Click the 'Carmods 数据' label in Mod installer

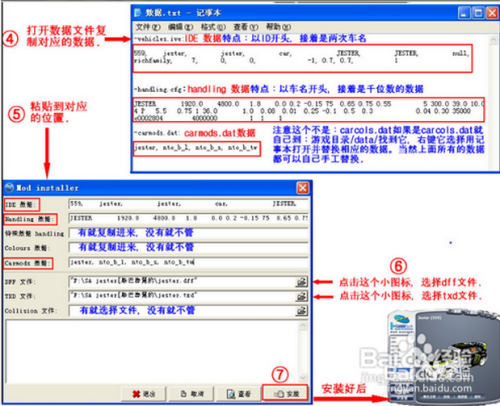[x=27, y=263]
